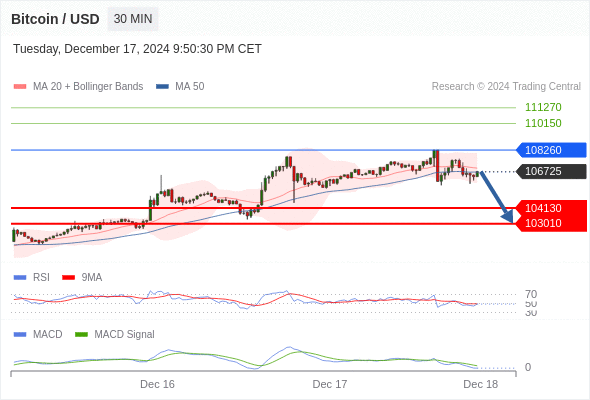Click the red 104130 target price tag
Image resolution: width=590 pixels, height=400 pixels.
pyautogui.click(x=551, y=208)
